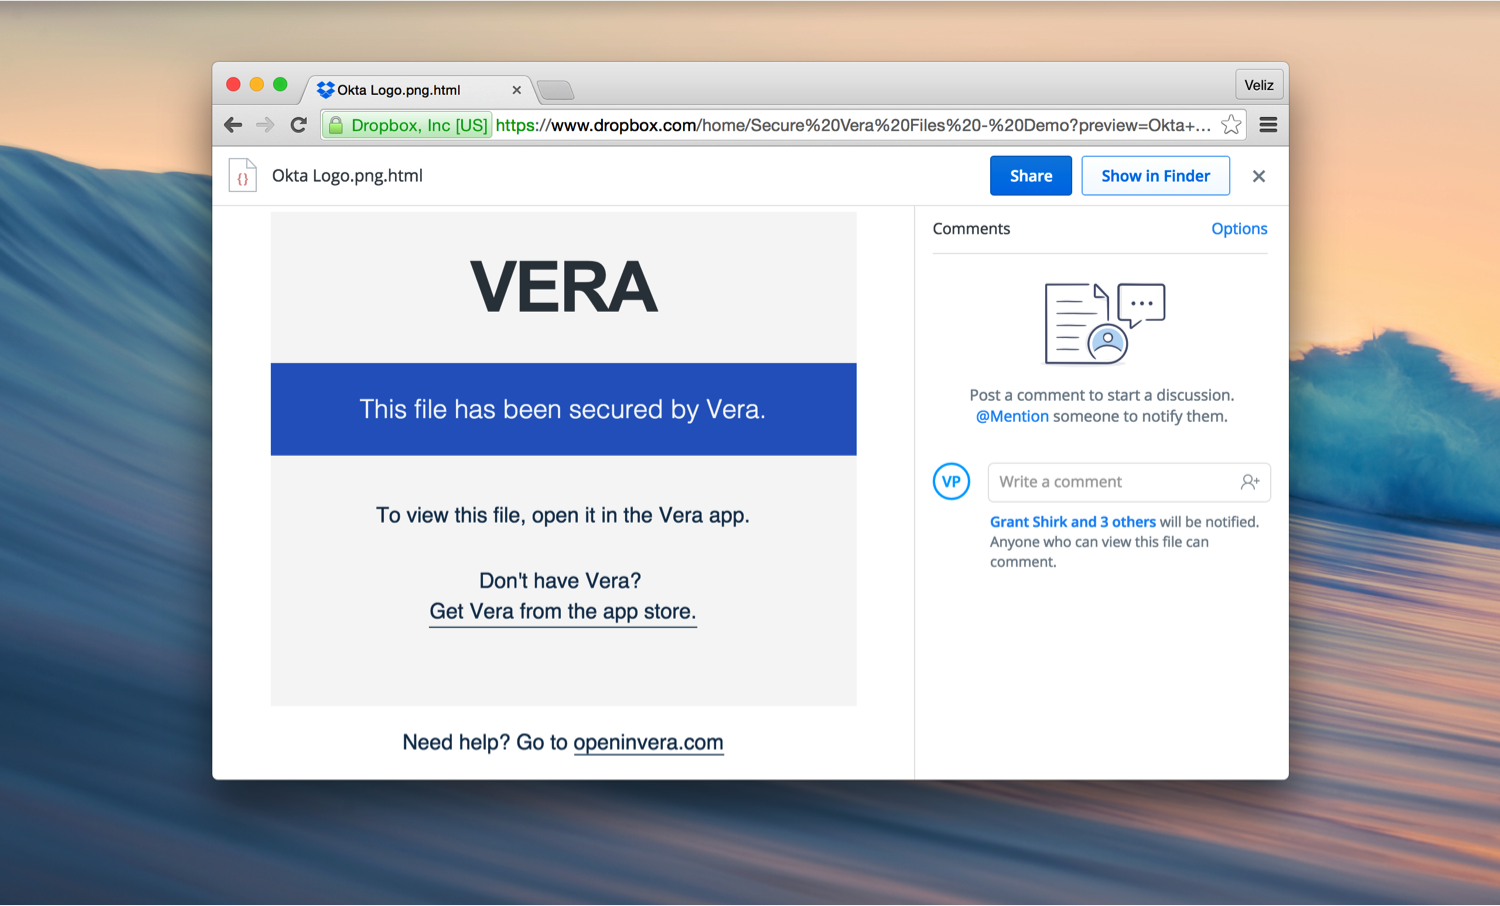Click the Okta Logo file type icon
1500x906 pixels.
pyautogui.click(x=243, y=176)
